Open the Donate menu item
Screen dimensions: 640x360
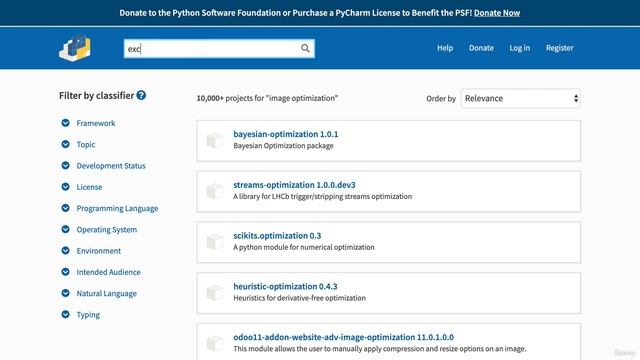coord(481,48)
